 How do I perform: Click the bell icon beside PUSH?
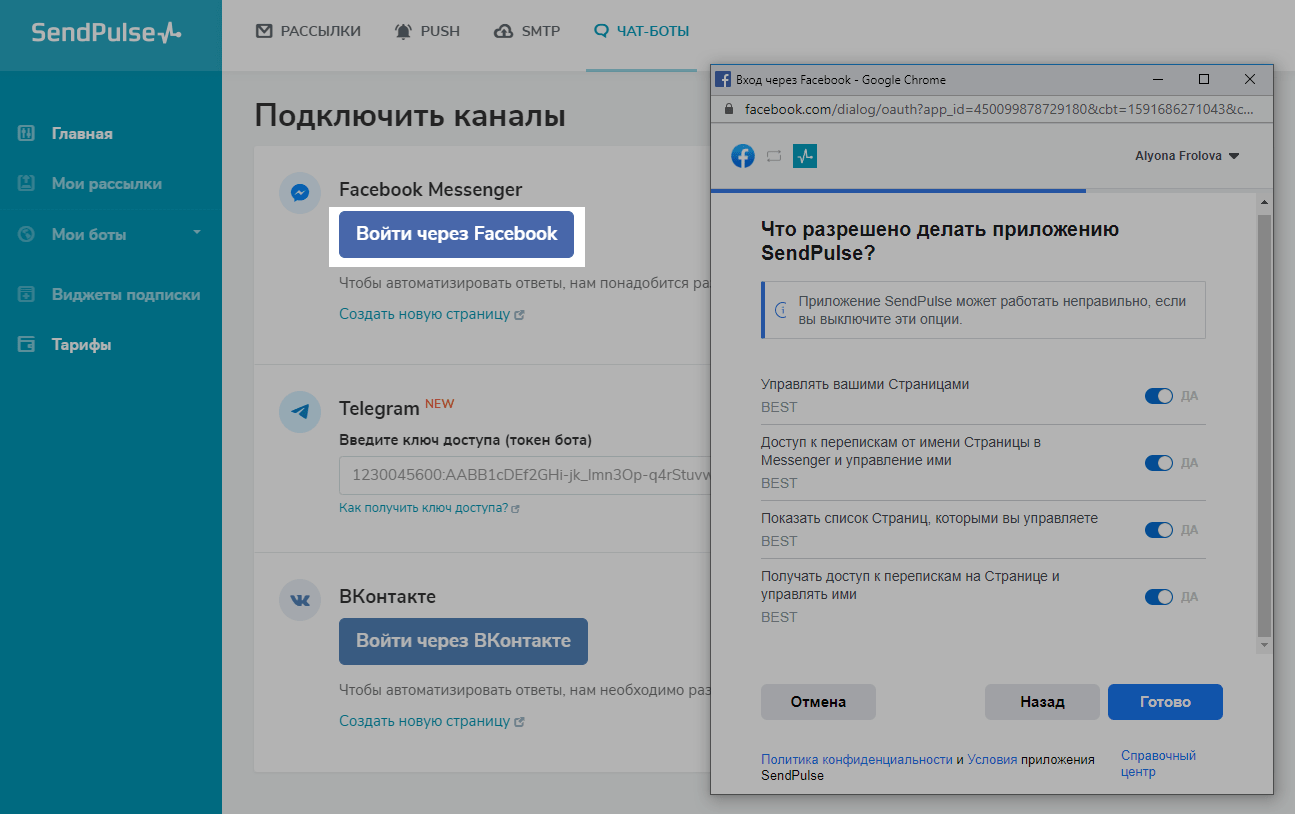pos(403,31)
